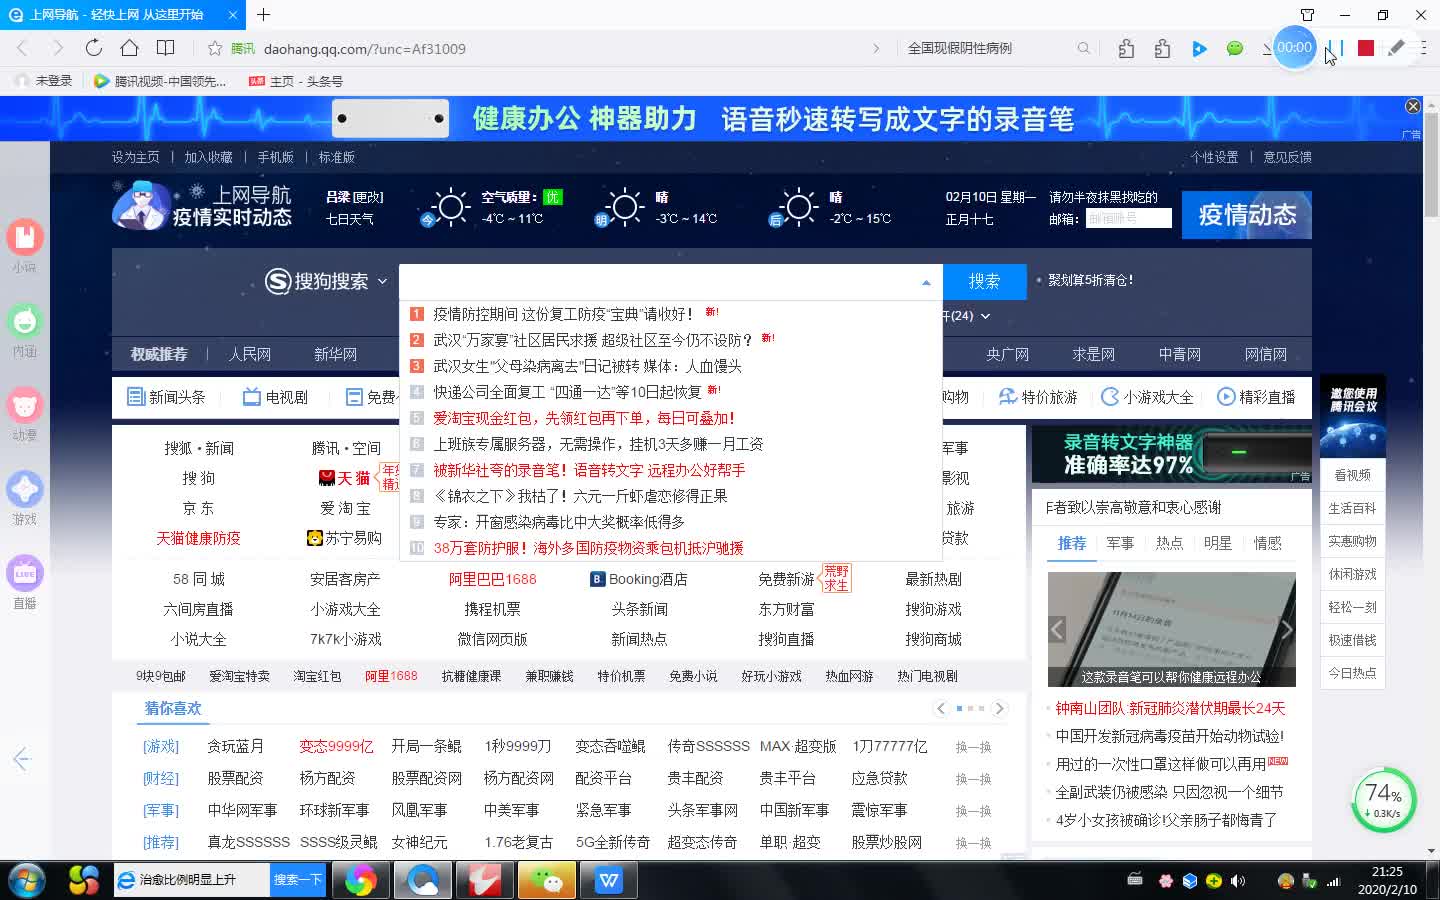Screen dimensions: 1440x900
Task: Open 电视剧 category link
Action: click(x=275, y=397)
